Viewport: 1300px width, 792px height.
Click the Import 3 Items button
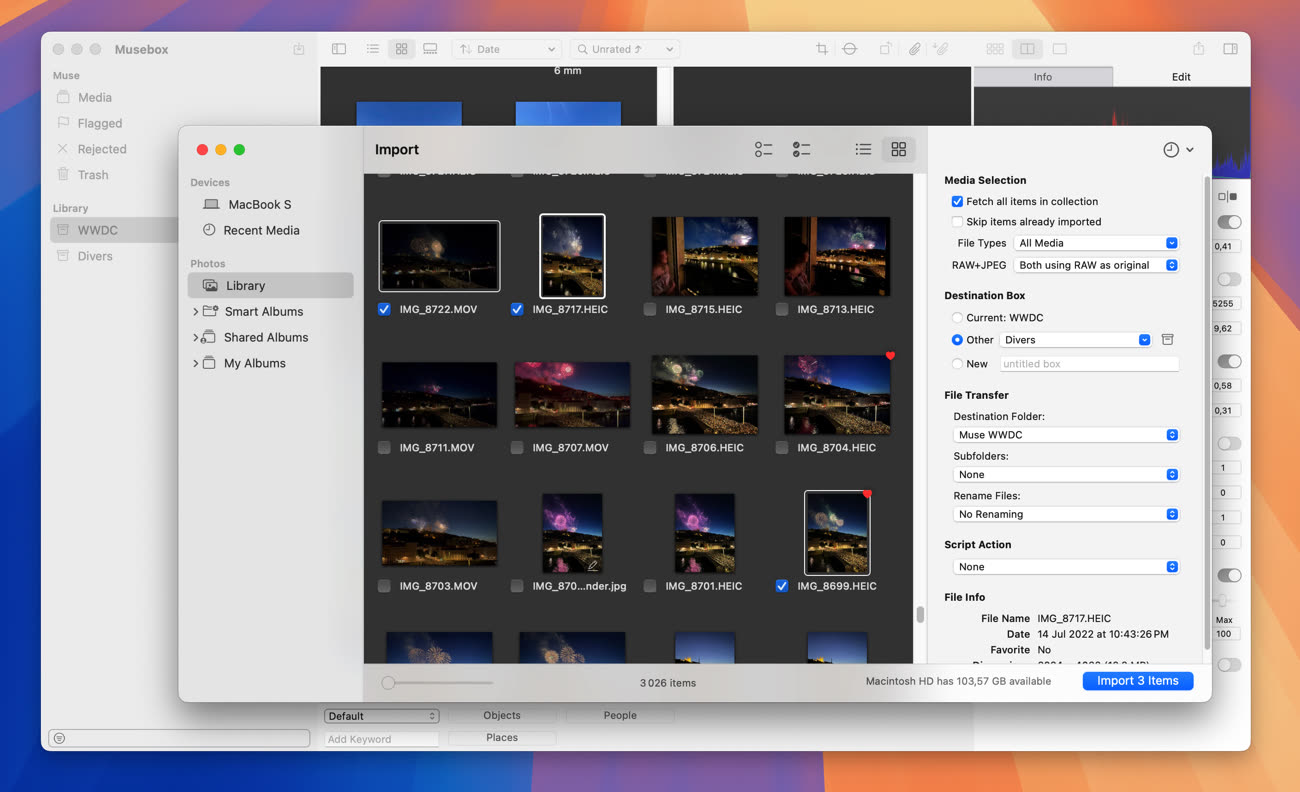[x=1138, y=681]
